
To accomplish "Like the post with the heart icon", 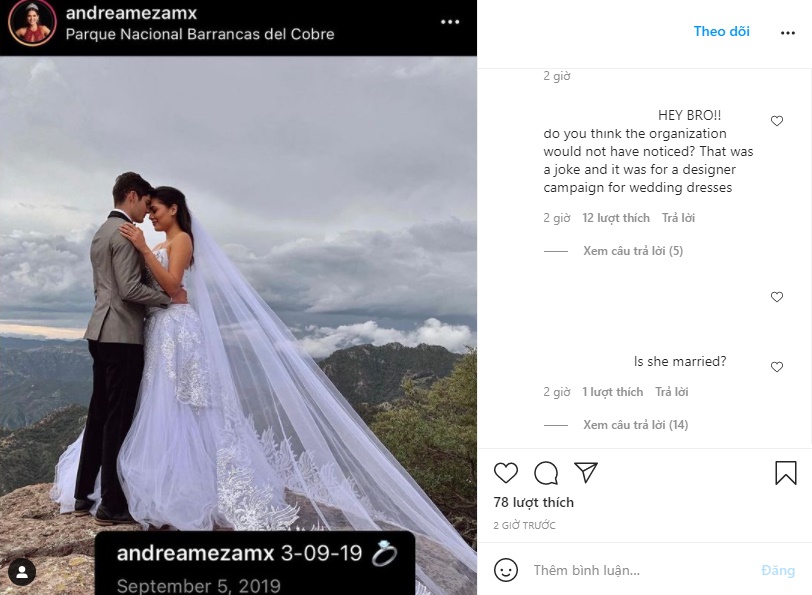I will tap(505, 473).
